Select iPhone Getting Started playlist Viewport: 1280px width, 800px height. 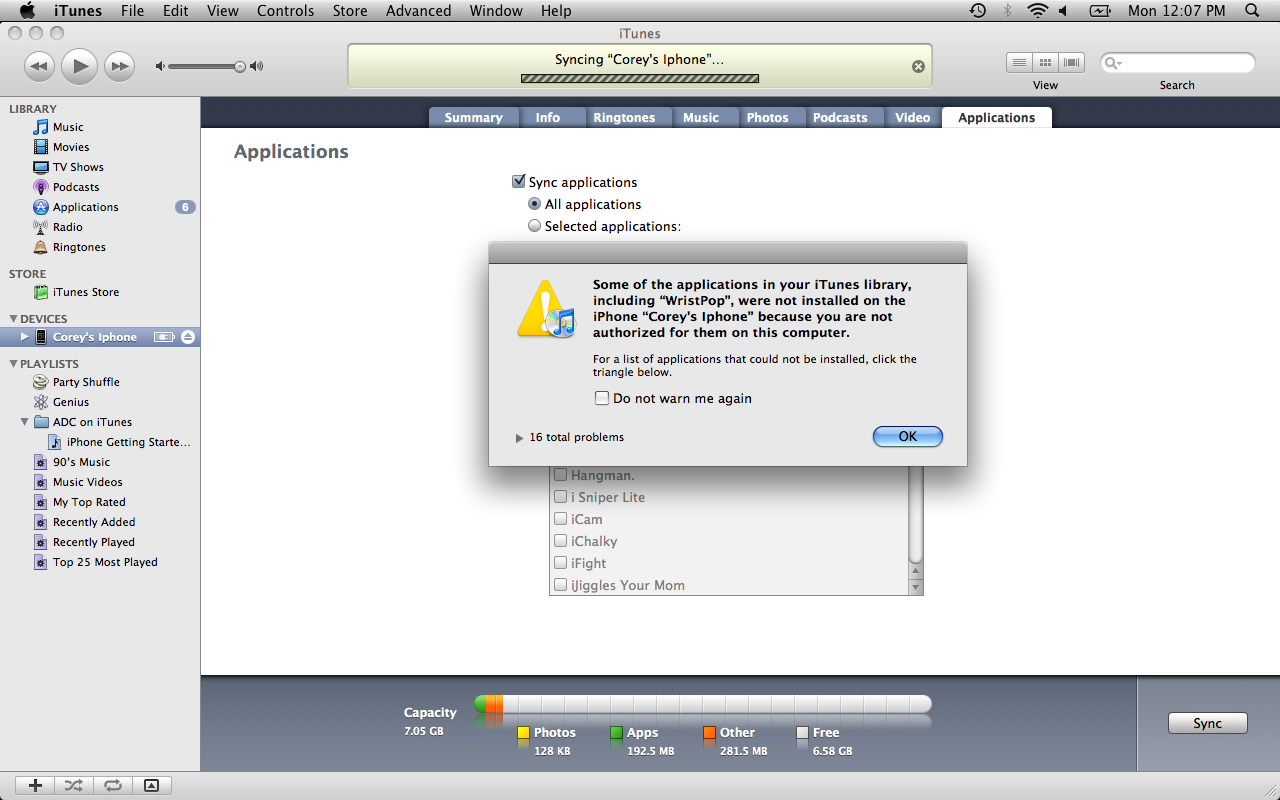[128, 442]
